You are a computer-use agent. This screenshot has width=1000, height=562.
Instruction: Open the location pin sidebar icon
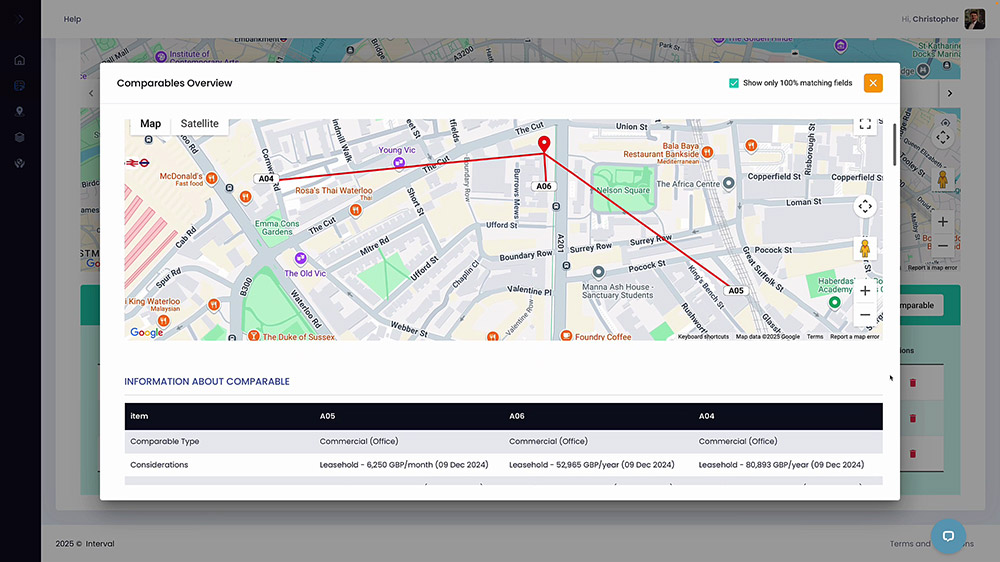pyautogui.click(x=20, y=112)
